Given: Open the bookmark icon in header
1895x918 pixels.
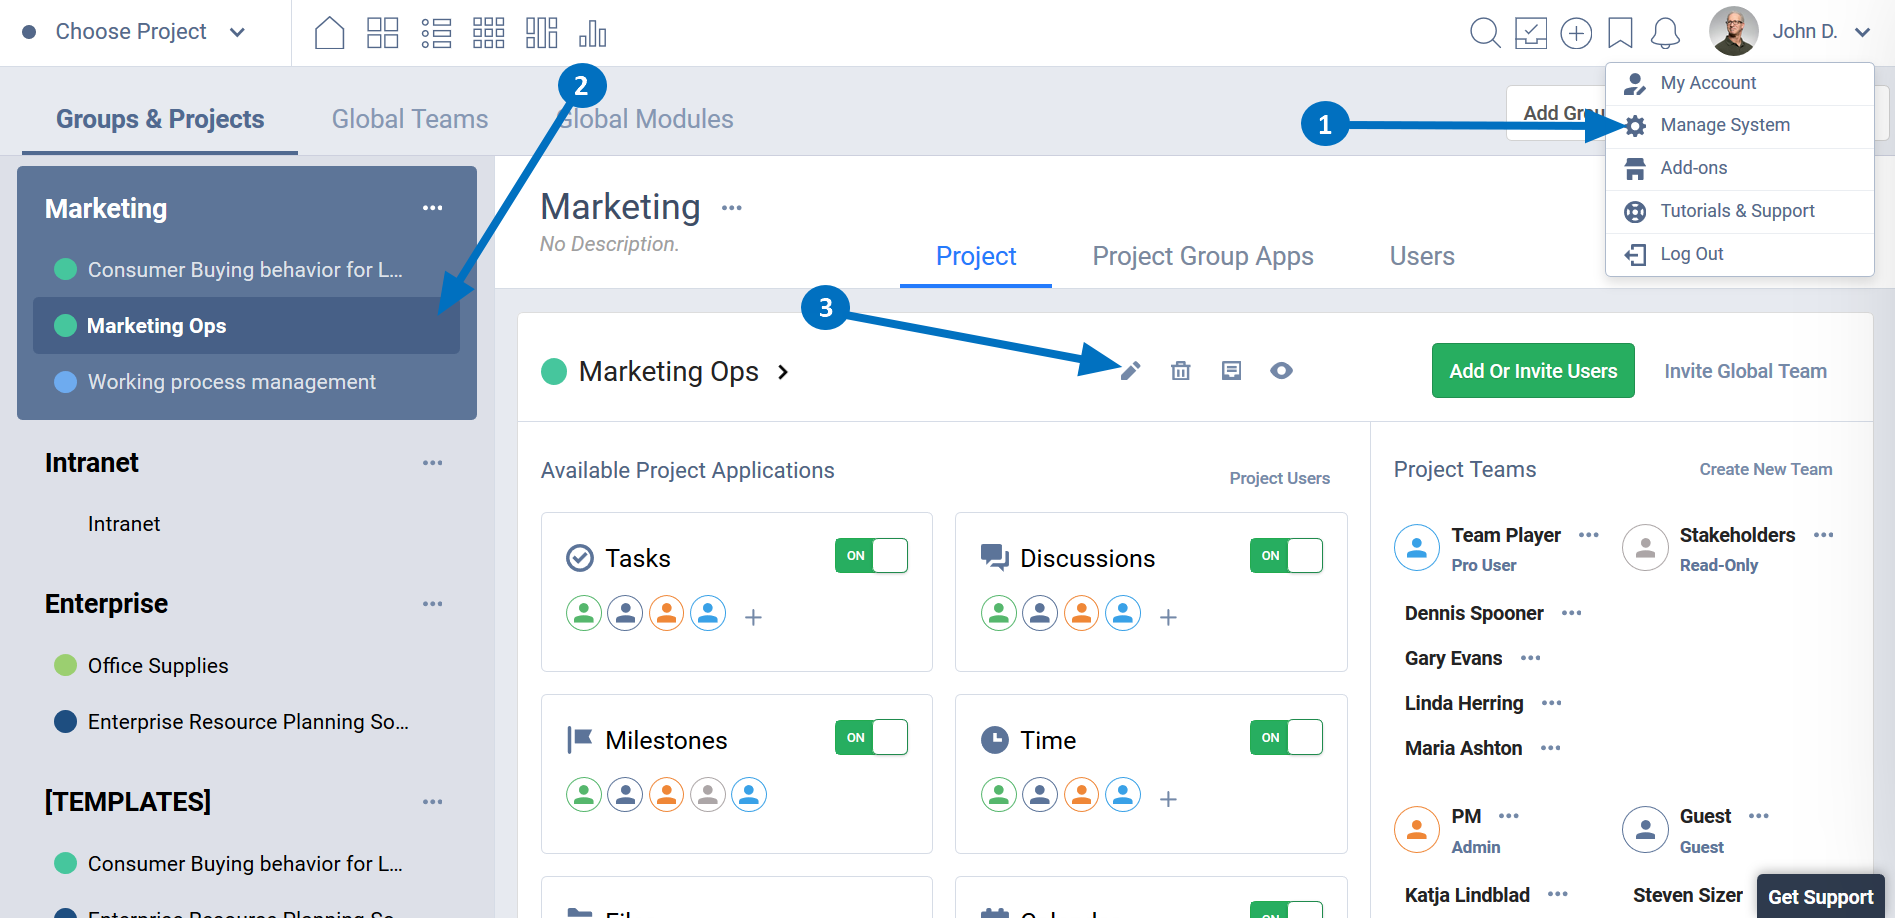Looking at the screenshot, I should pos(1620,33).
